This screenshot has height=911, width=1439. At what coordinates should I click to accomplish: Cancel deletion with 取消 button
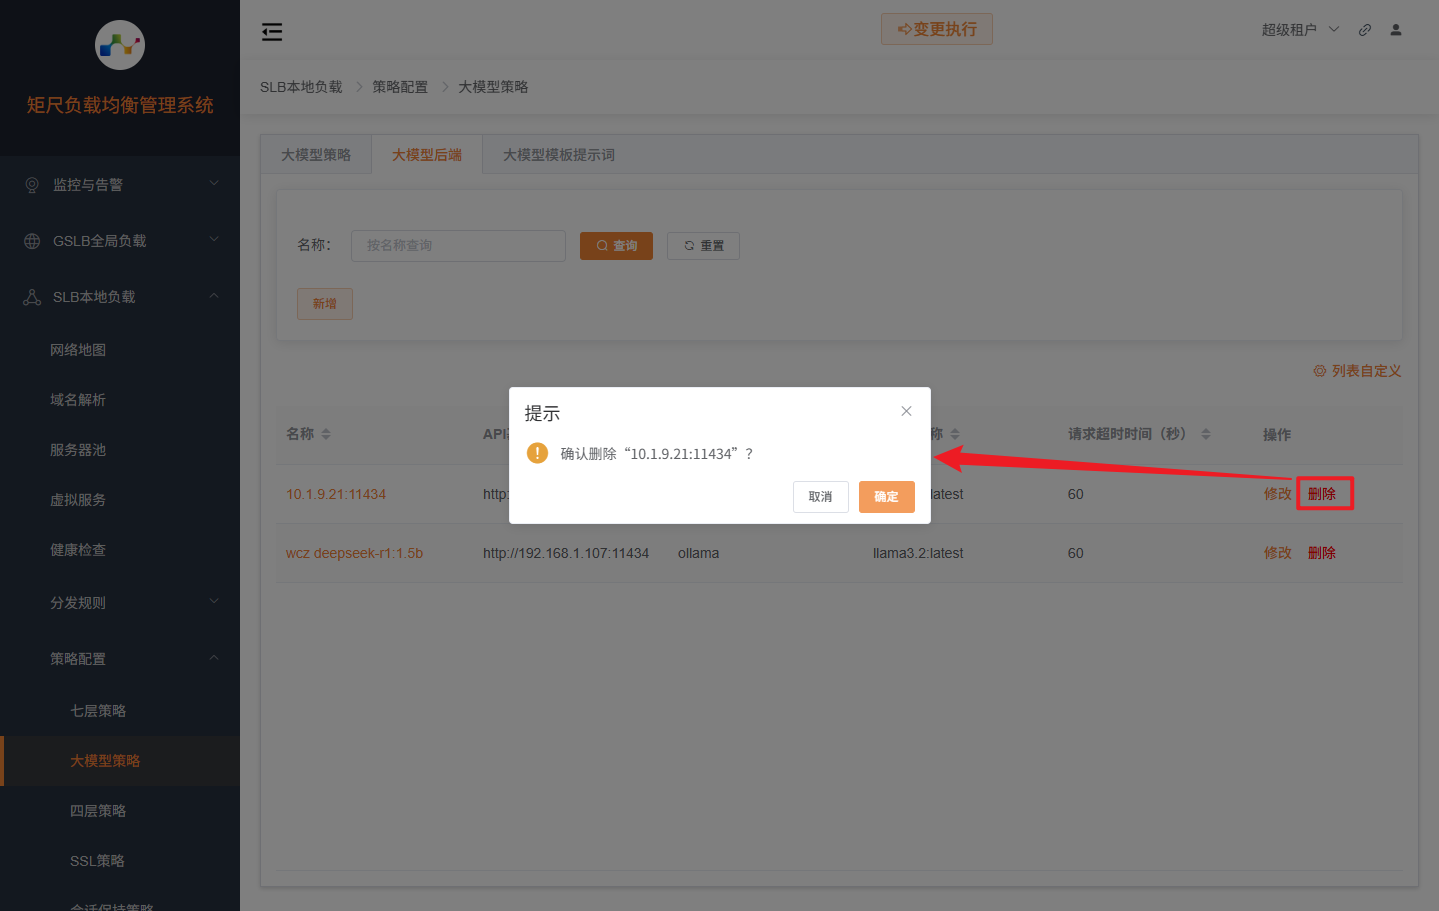(820, 497)
